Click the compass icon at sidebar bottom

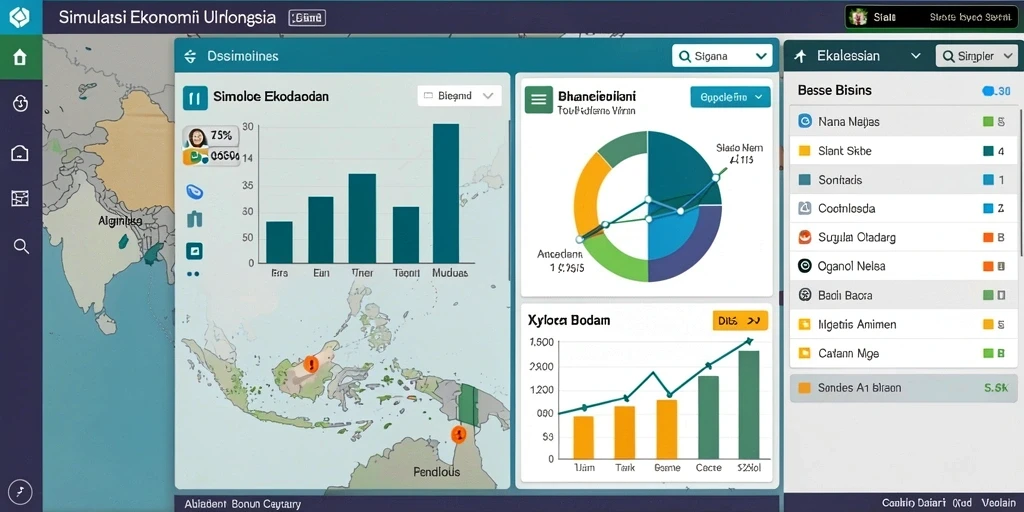click(x=21, y=492)
